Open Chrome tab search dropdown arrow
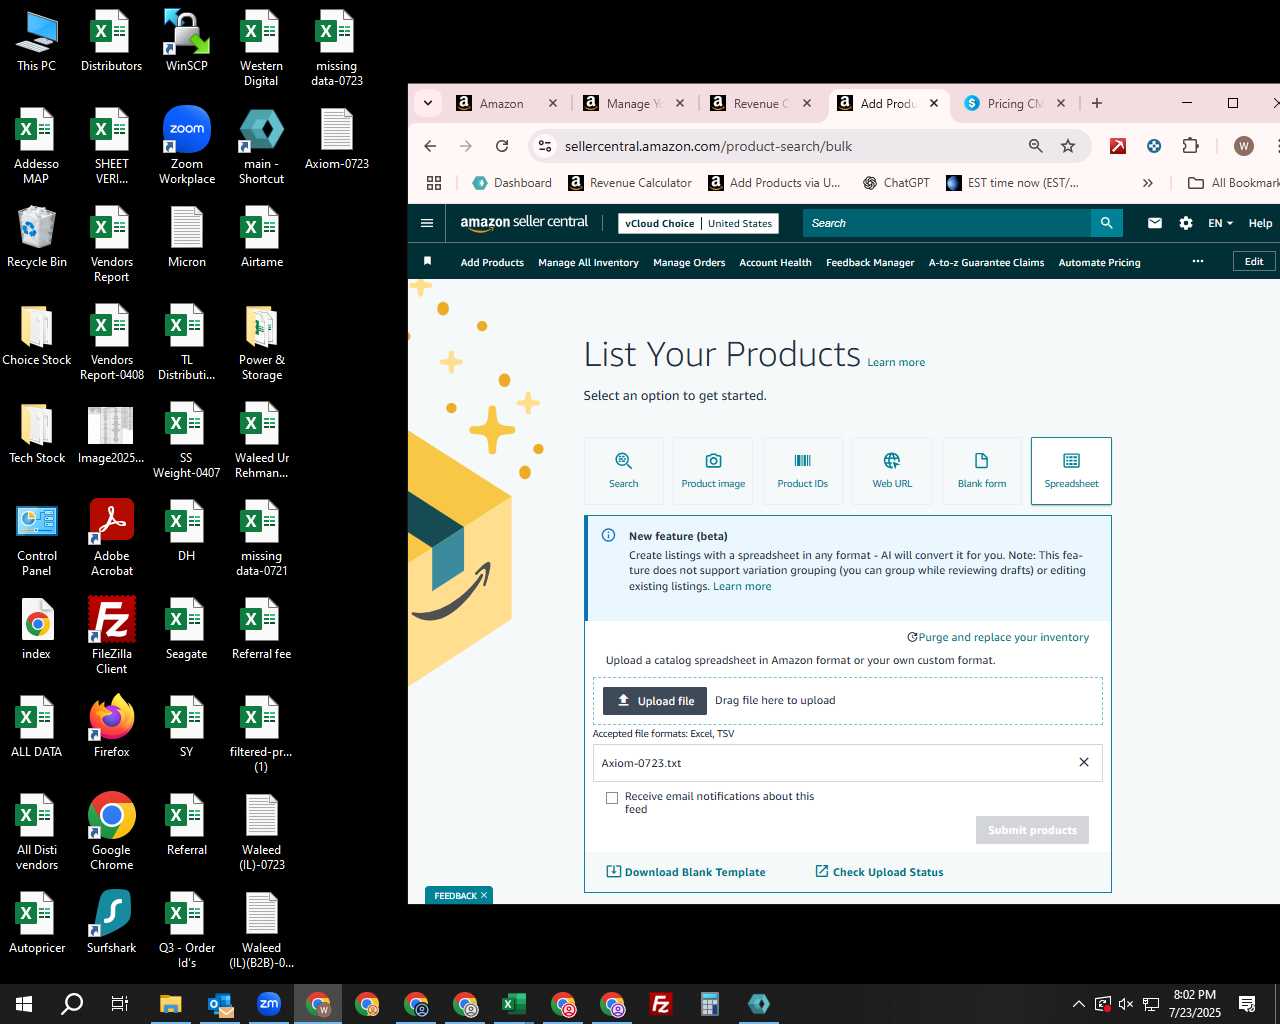1280x1024 pixels. click(x=428, y=103)
